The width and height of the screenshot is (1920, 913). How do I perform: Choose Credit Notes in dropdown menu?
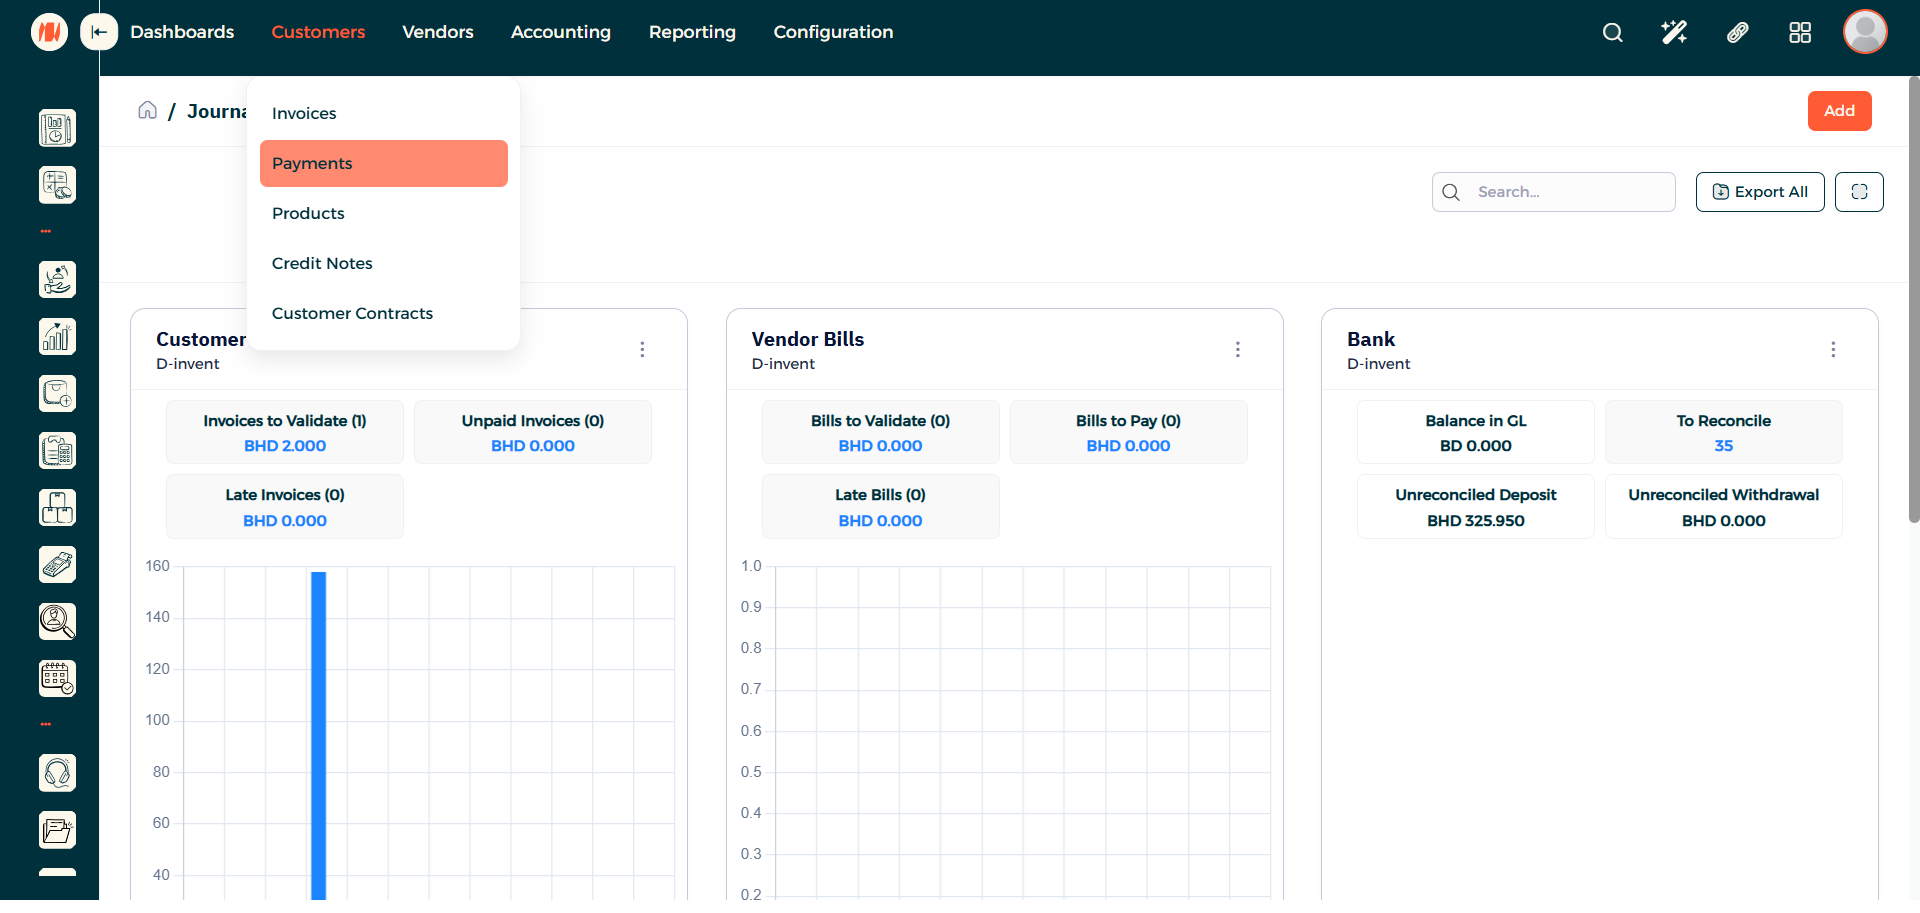point(322,263)
